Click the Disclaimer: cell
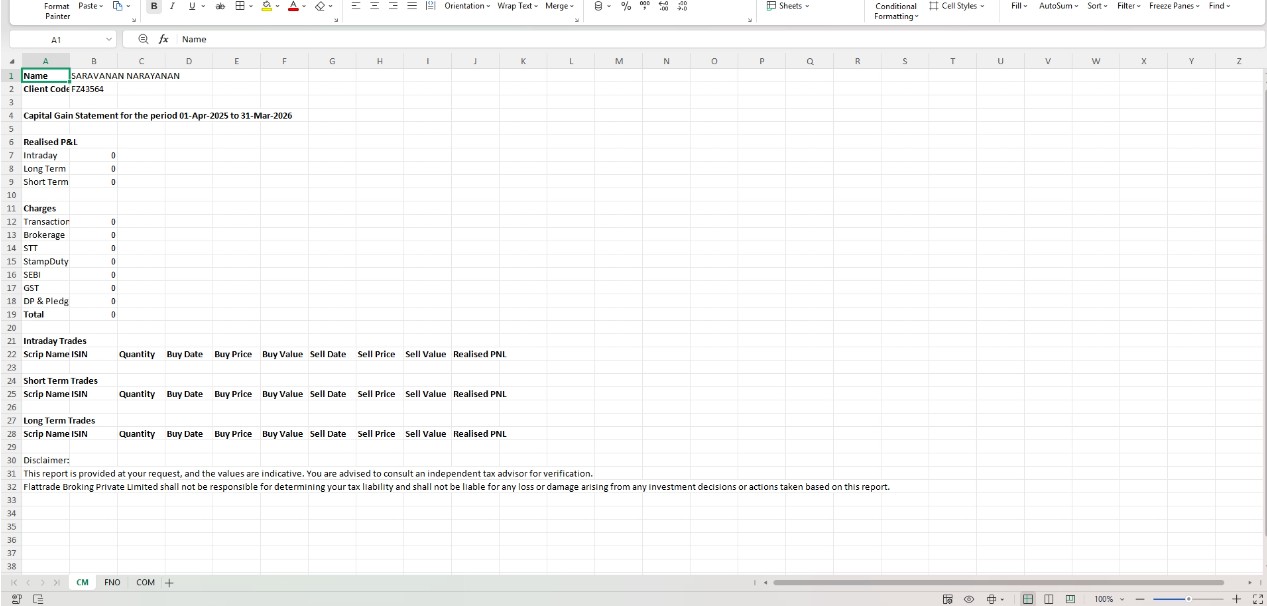 point(46,460)
